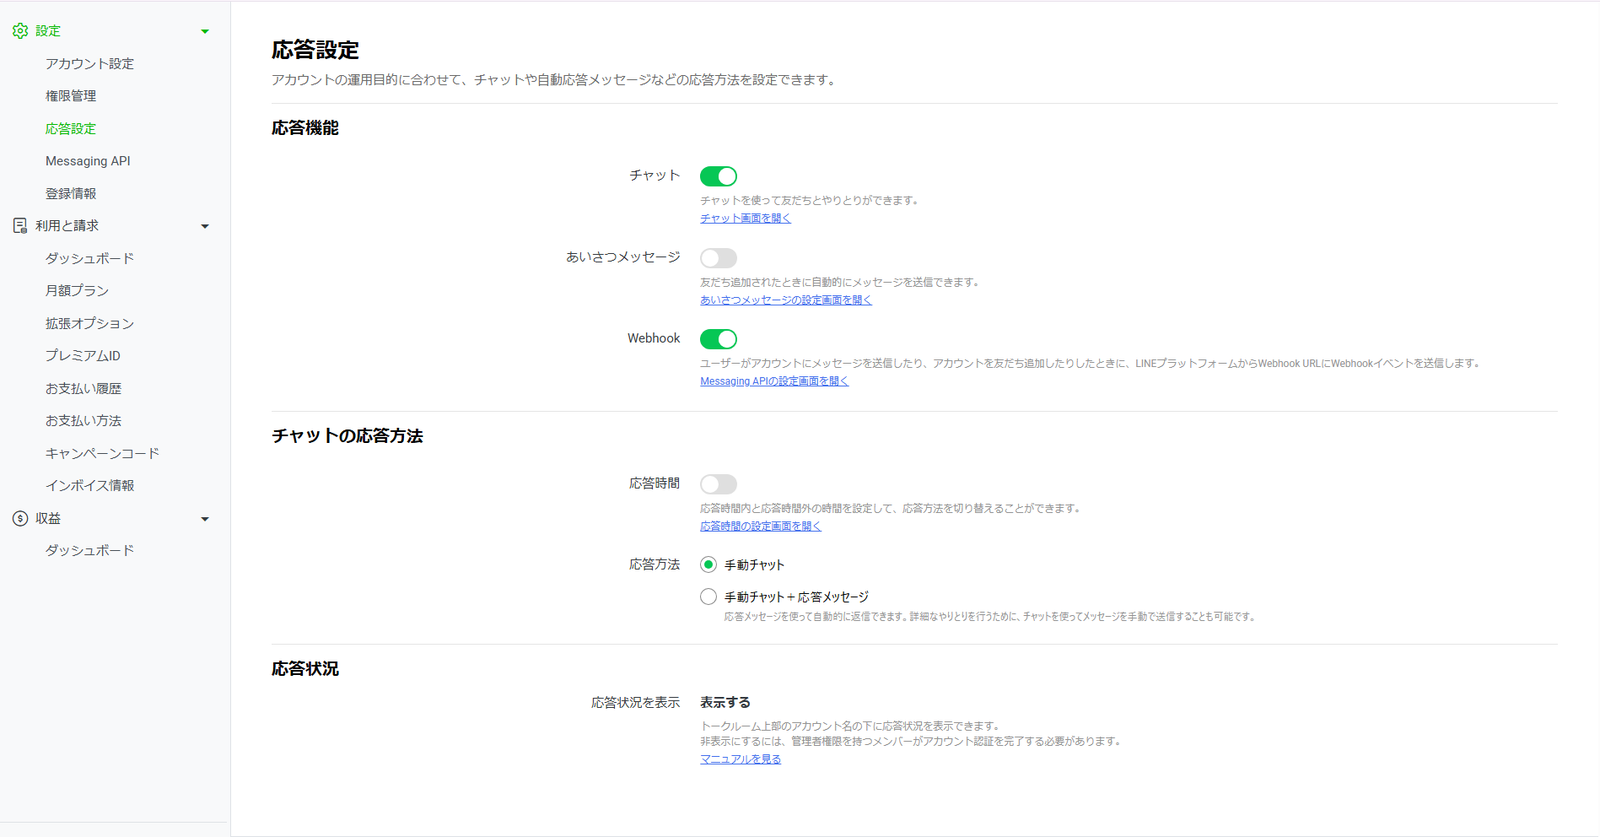
Task: Click the チャット画面を開く link
Action: click(x=745, y=218)
